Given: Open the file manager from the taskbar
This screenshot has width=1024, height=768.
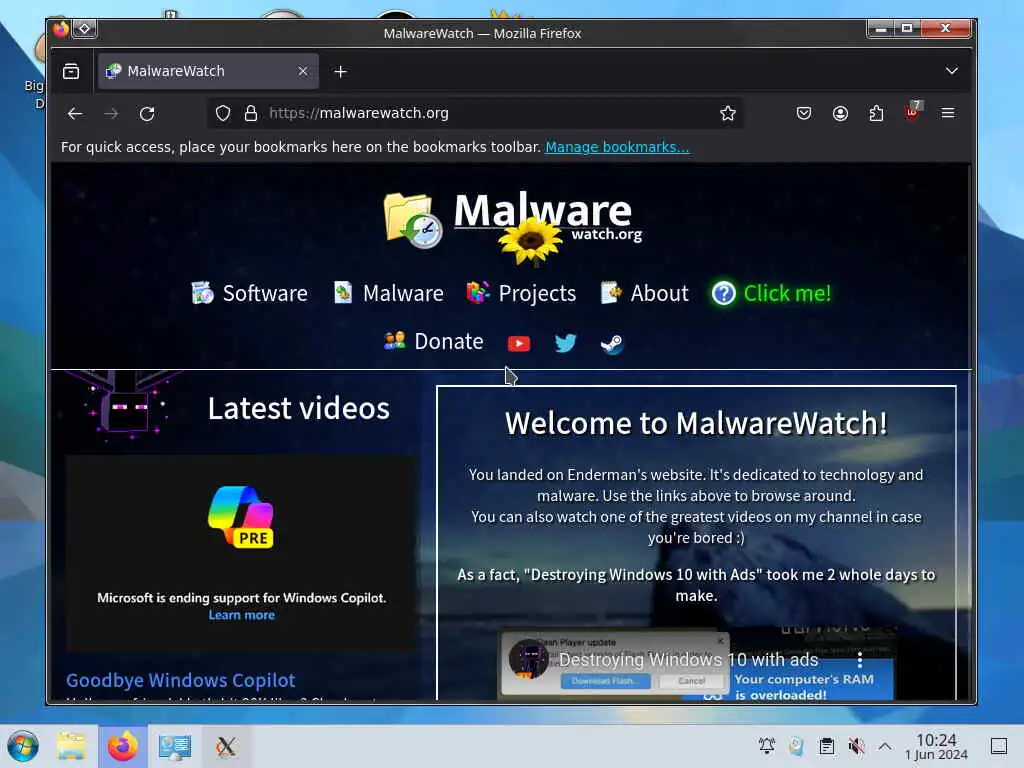Looking at the screenshot, I should [x=71, y=746].
